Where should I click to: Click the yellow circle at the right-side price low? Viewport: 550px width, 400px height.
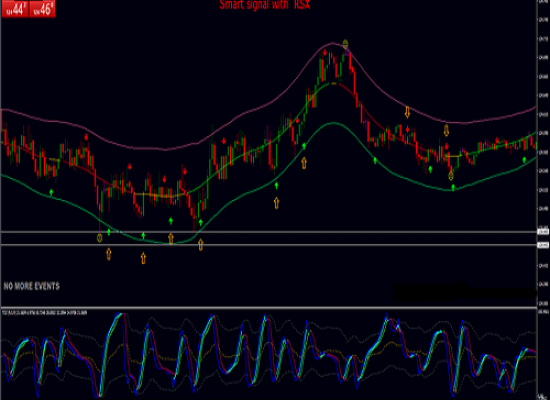tap(451, 176)
